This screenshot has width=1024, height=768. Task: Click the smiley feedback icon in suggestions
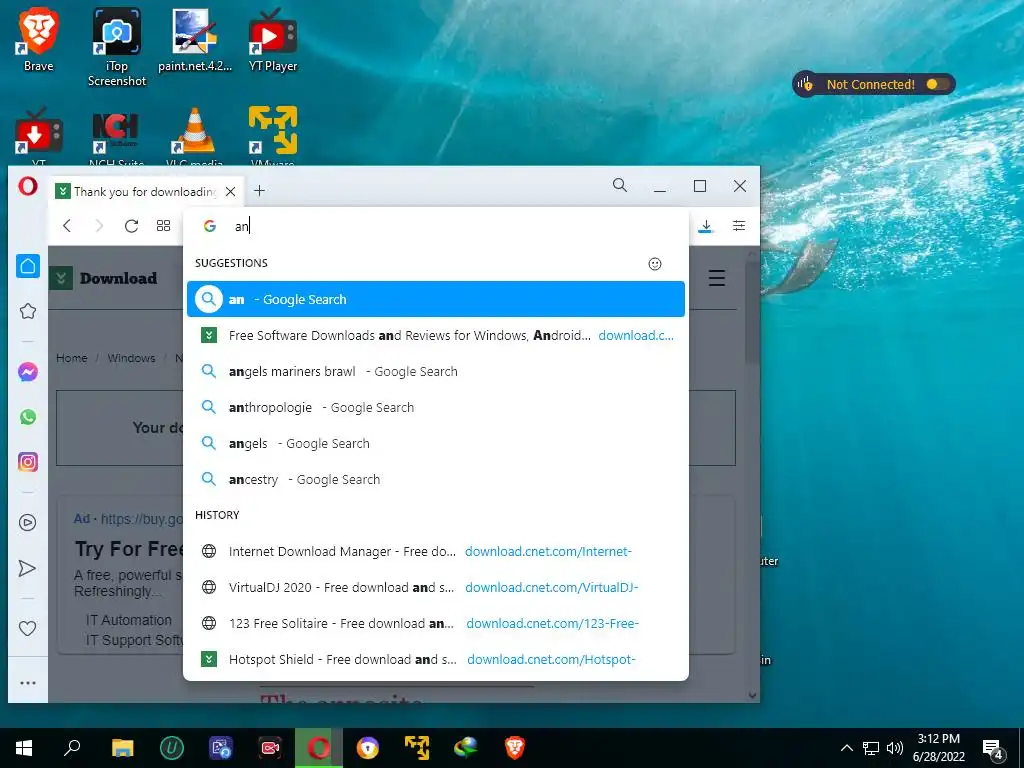tap(654, 264)
